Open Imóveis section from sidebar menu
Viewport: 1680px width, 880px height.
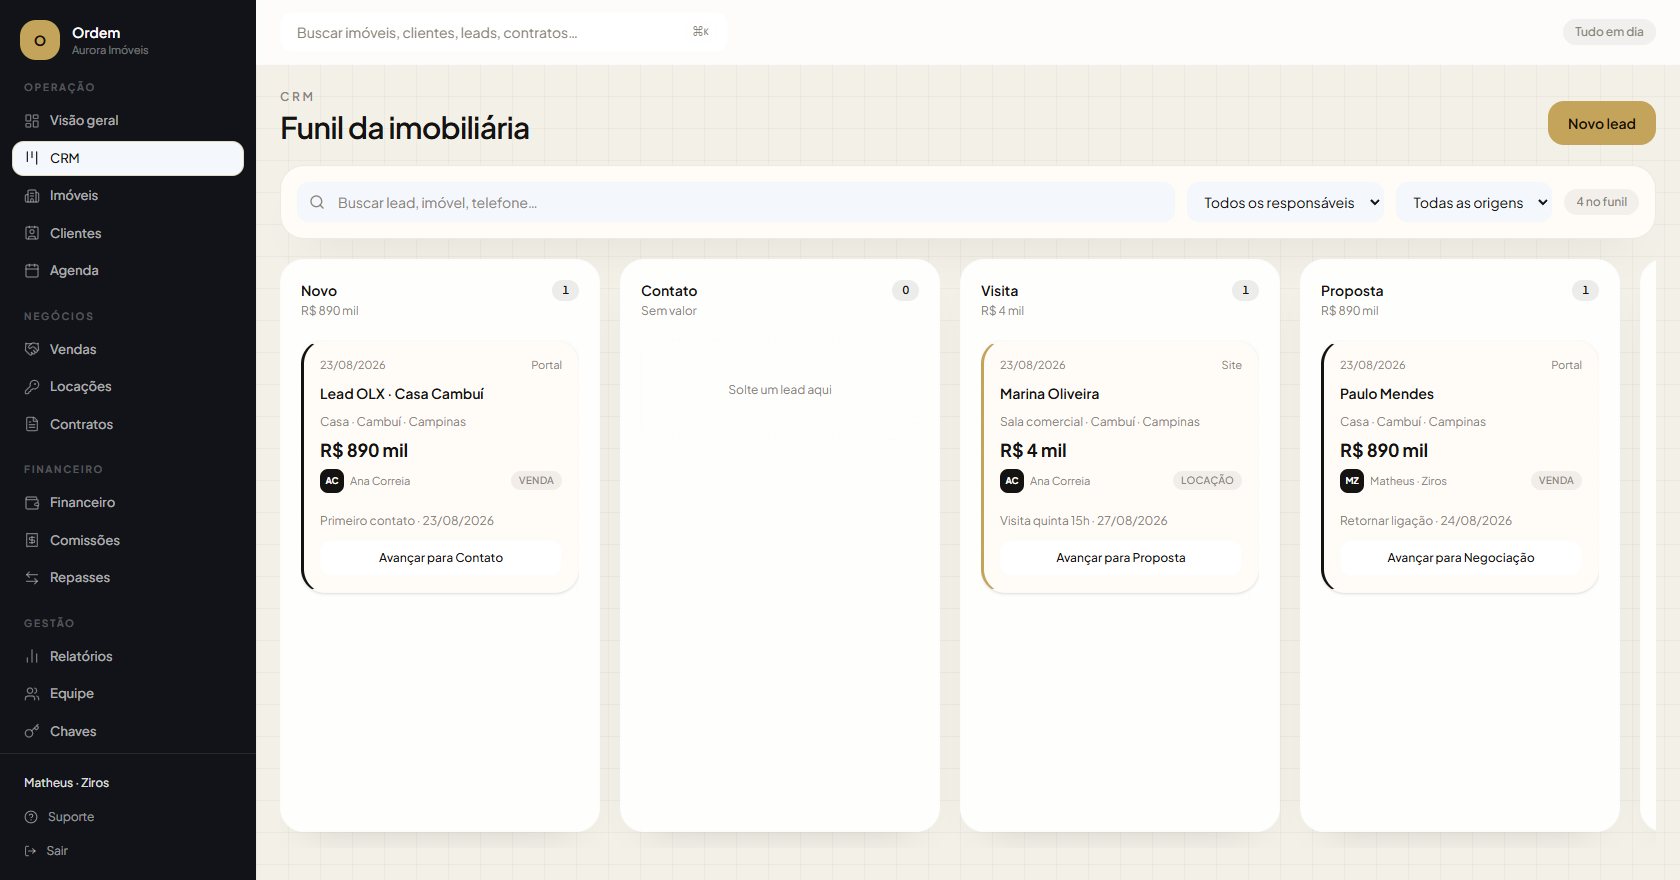click(128, 196)
